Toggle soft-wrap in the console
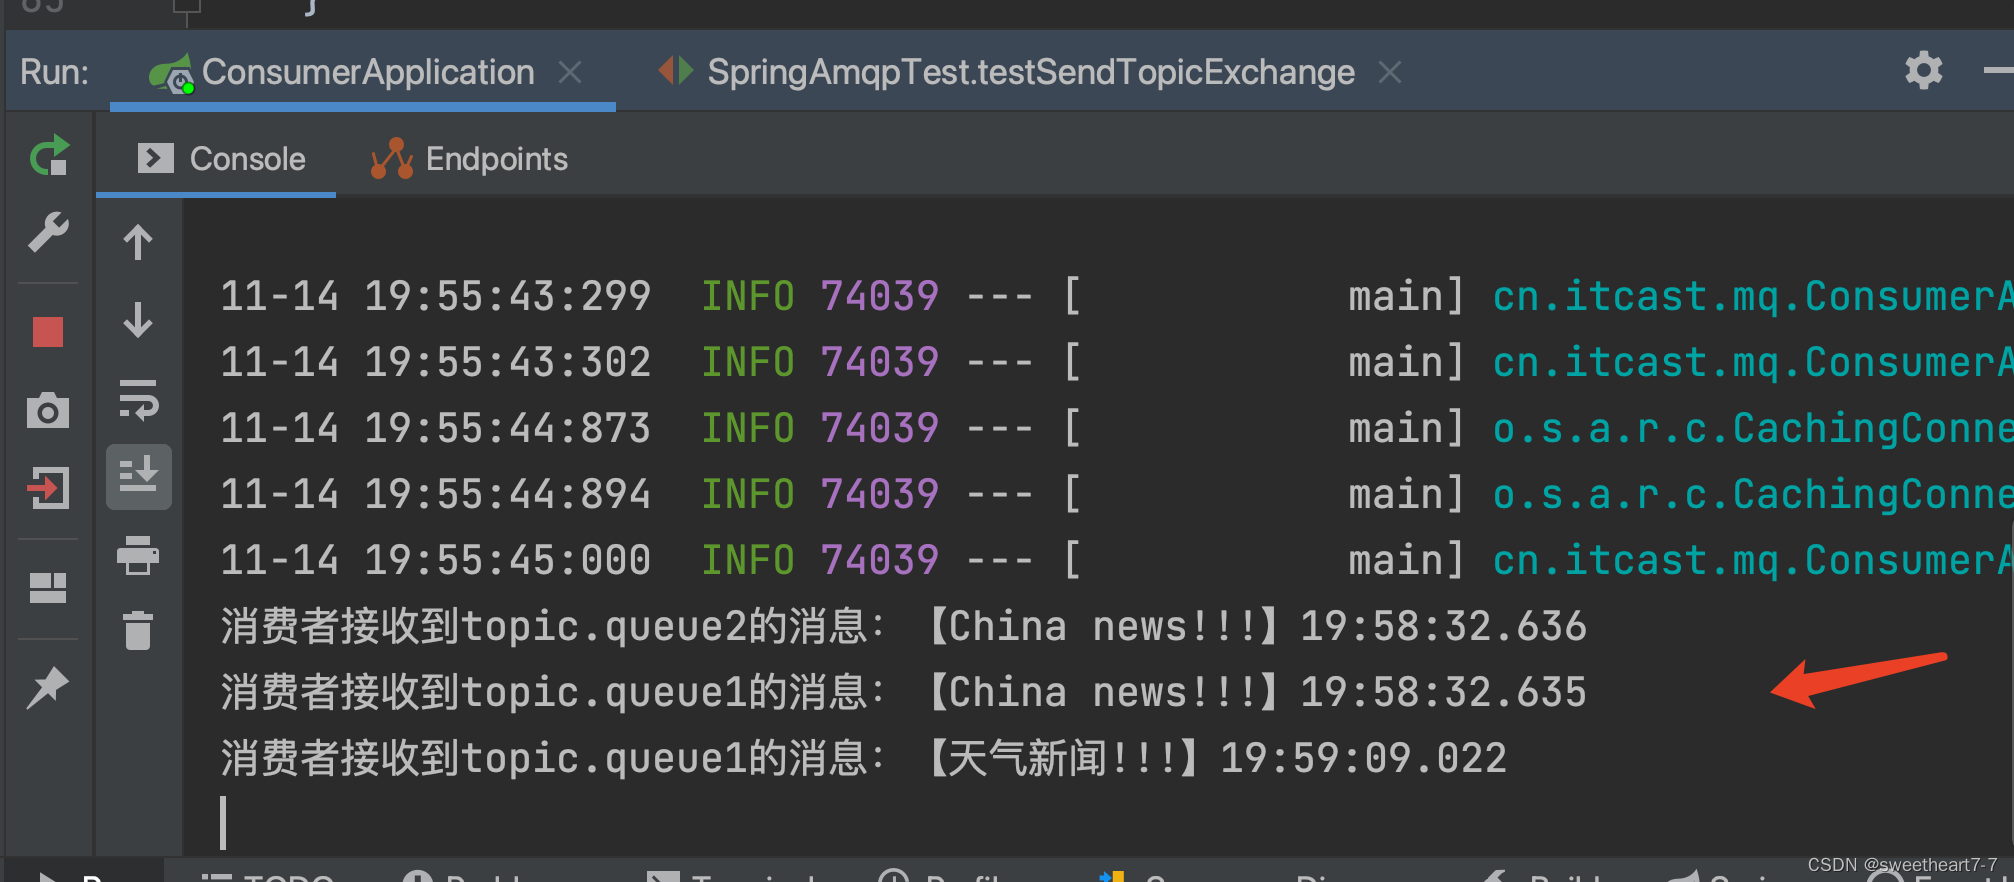2014x882 pixels. coord(138,399)
